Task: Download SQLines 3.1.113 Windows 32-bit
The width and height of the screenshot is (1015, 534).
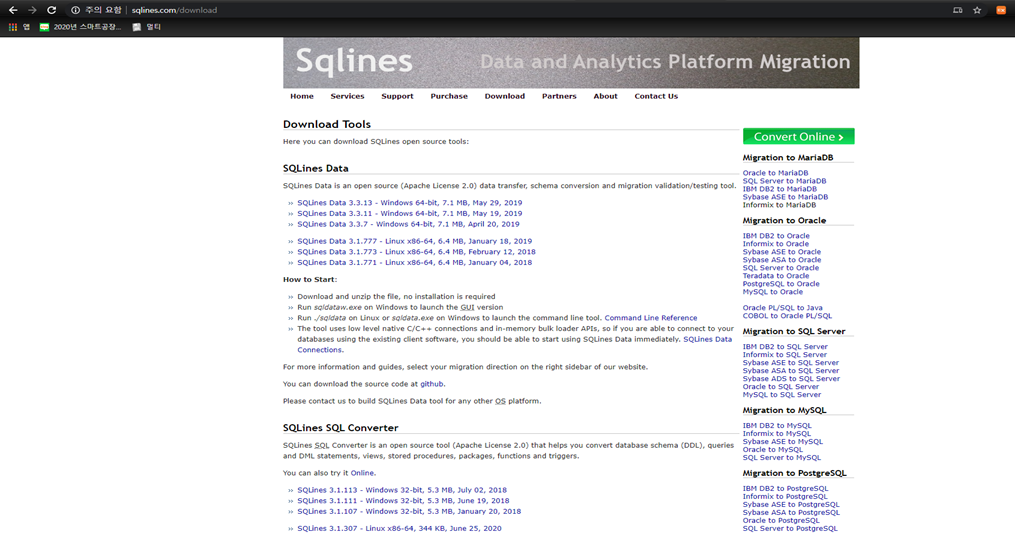Action: point(401,490)
